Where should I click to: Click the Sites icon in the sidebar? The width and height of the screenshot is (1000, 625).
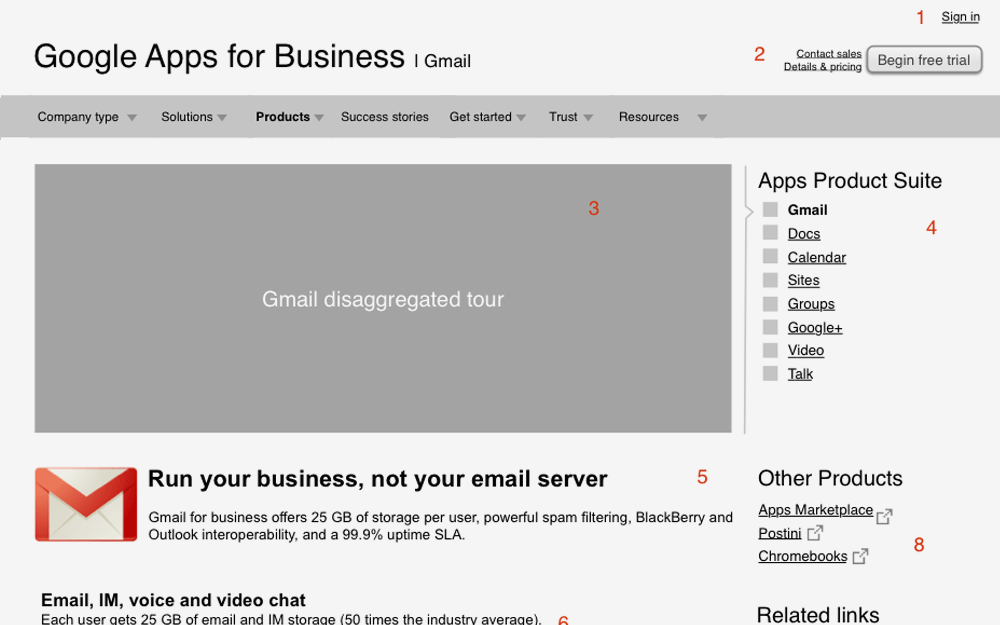(x=770, y=280)
